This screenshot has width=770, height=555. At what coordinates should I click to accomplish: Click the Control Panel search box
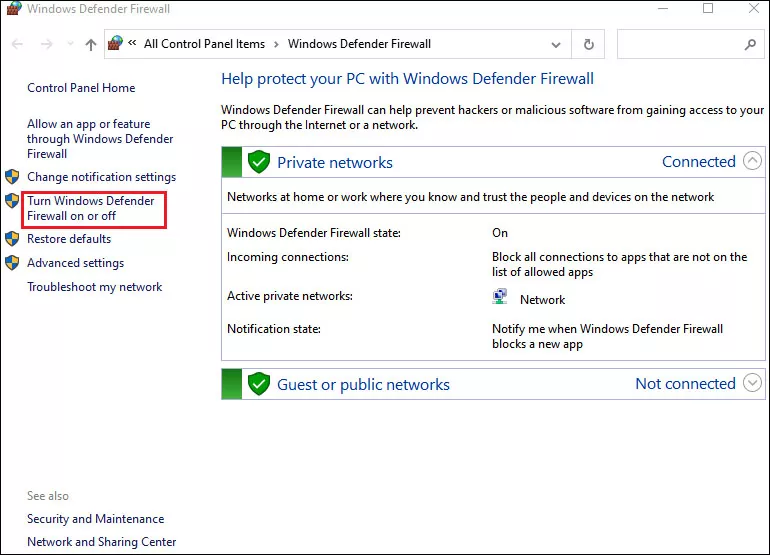(x=690, y=44)
